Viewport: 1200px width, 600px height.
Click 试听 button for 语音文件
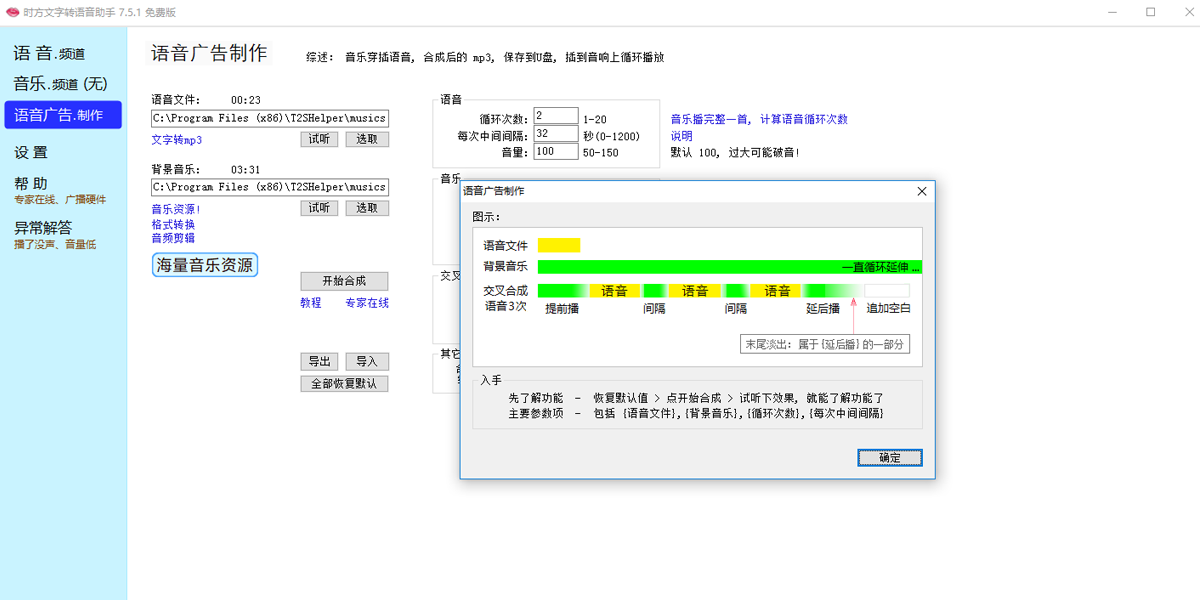click(x=319, y=139)
